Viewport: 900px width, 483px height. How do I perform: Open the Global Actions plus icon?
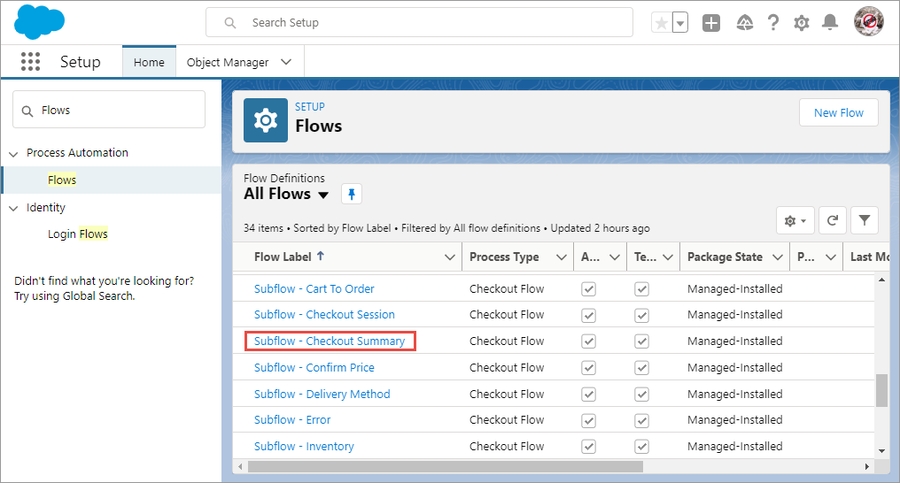point(711,23)
